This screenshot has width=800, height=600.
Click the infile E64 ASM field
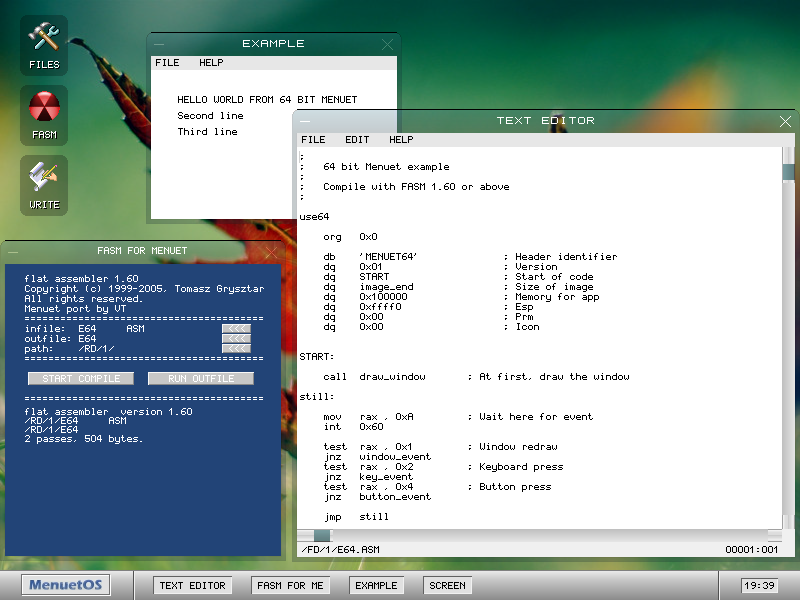pos(111,329)
